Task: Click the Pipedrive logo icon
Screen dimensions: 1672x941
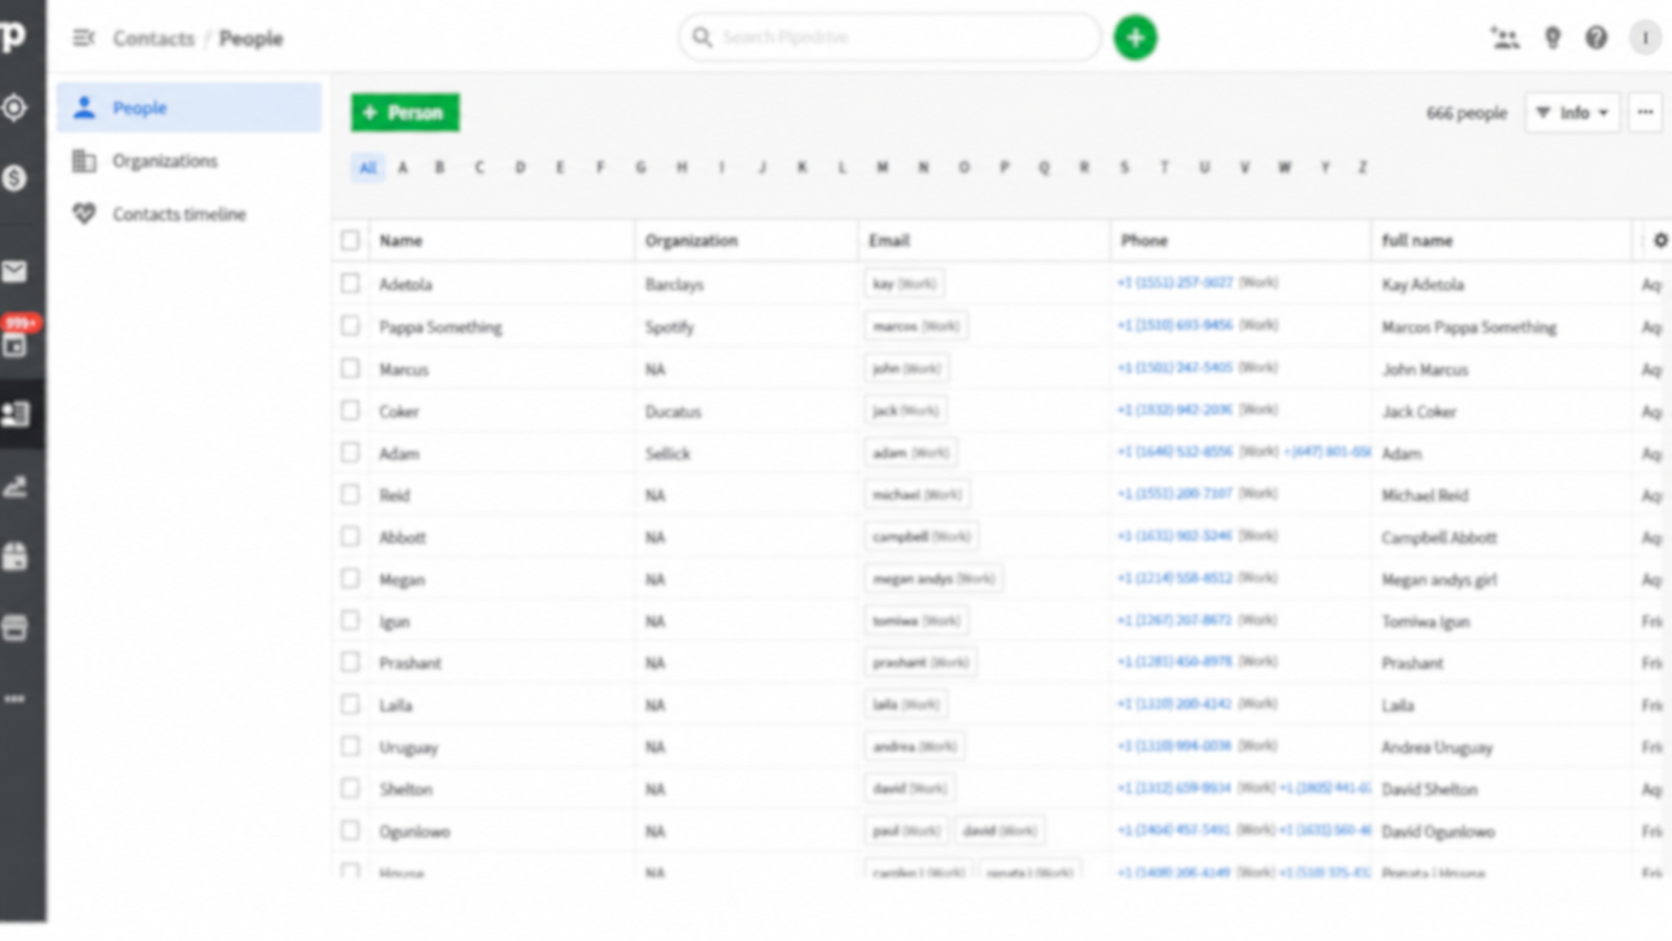Action: pyautogui.click(x=13, y=38)
